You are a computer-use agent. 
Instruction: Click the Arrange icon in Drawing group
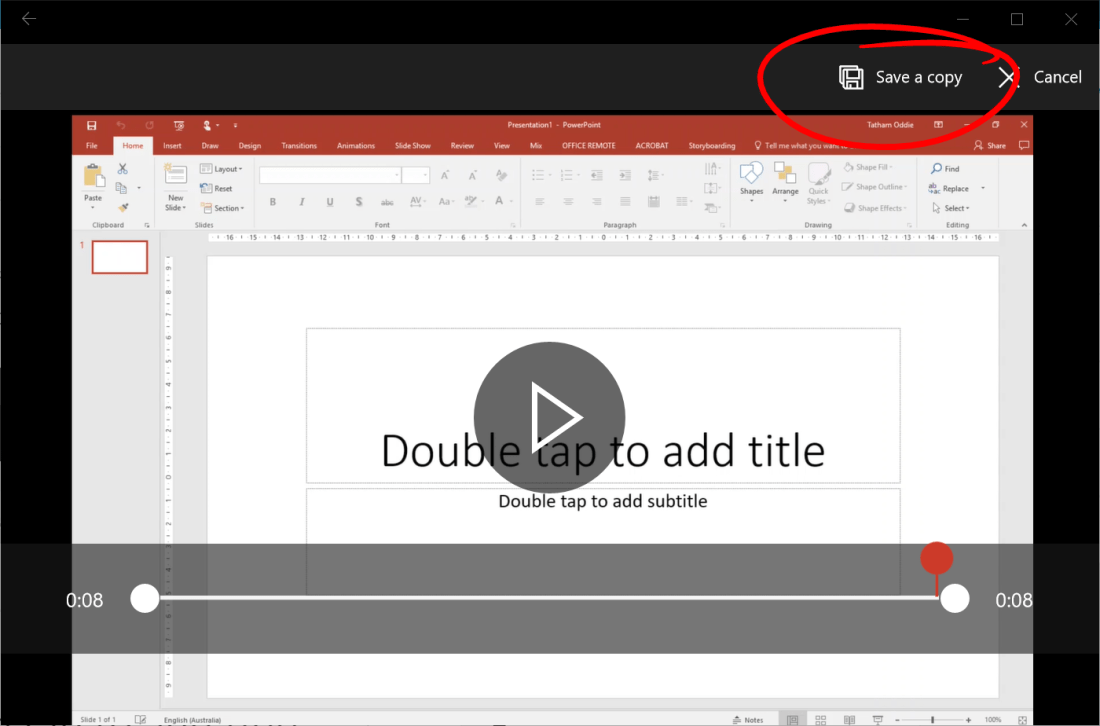[785, 175]
